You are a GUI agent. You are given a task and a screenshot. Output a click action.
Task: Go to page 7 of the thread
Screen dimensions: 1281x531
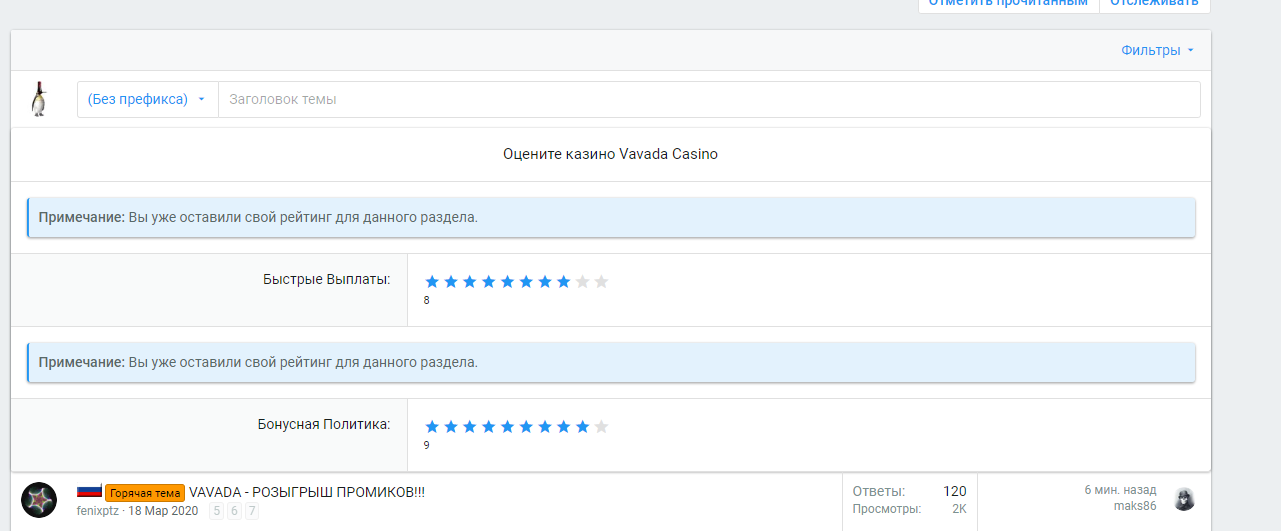click(x=252, y=511)
